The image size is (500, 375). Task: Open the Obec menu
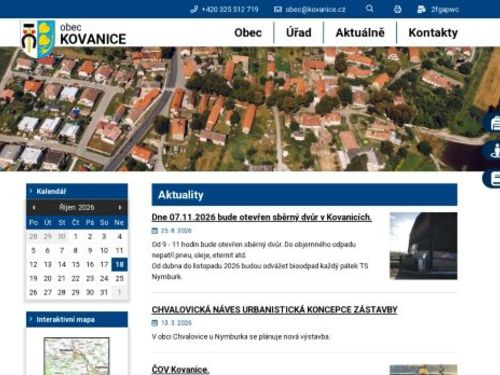tap(248, 33)
